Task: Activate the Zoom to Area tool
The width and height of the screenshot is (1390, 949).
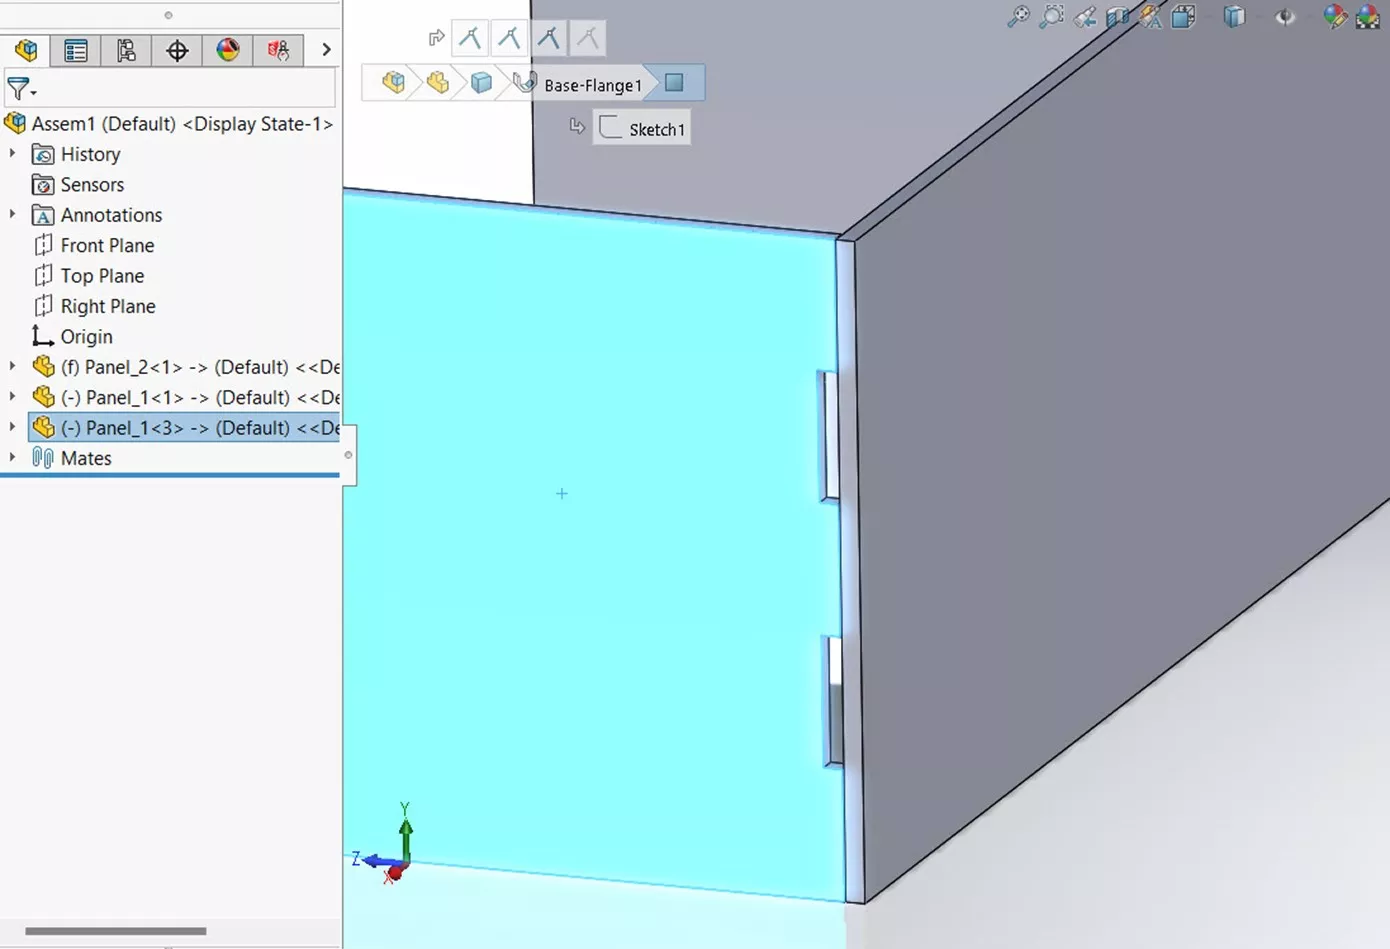Action: [1051, 17]
